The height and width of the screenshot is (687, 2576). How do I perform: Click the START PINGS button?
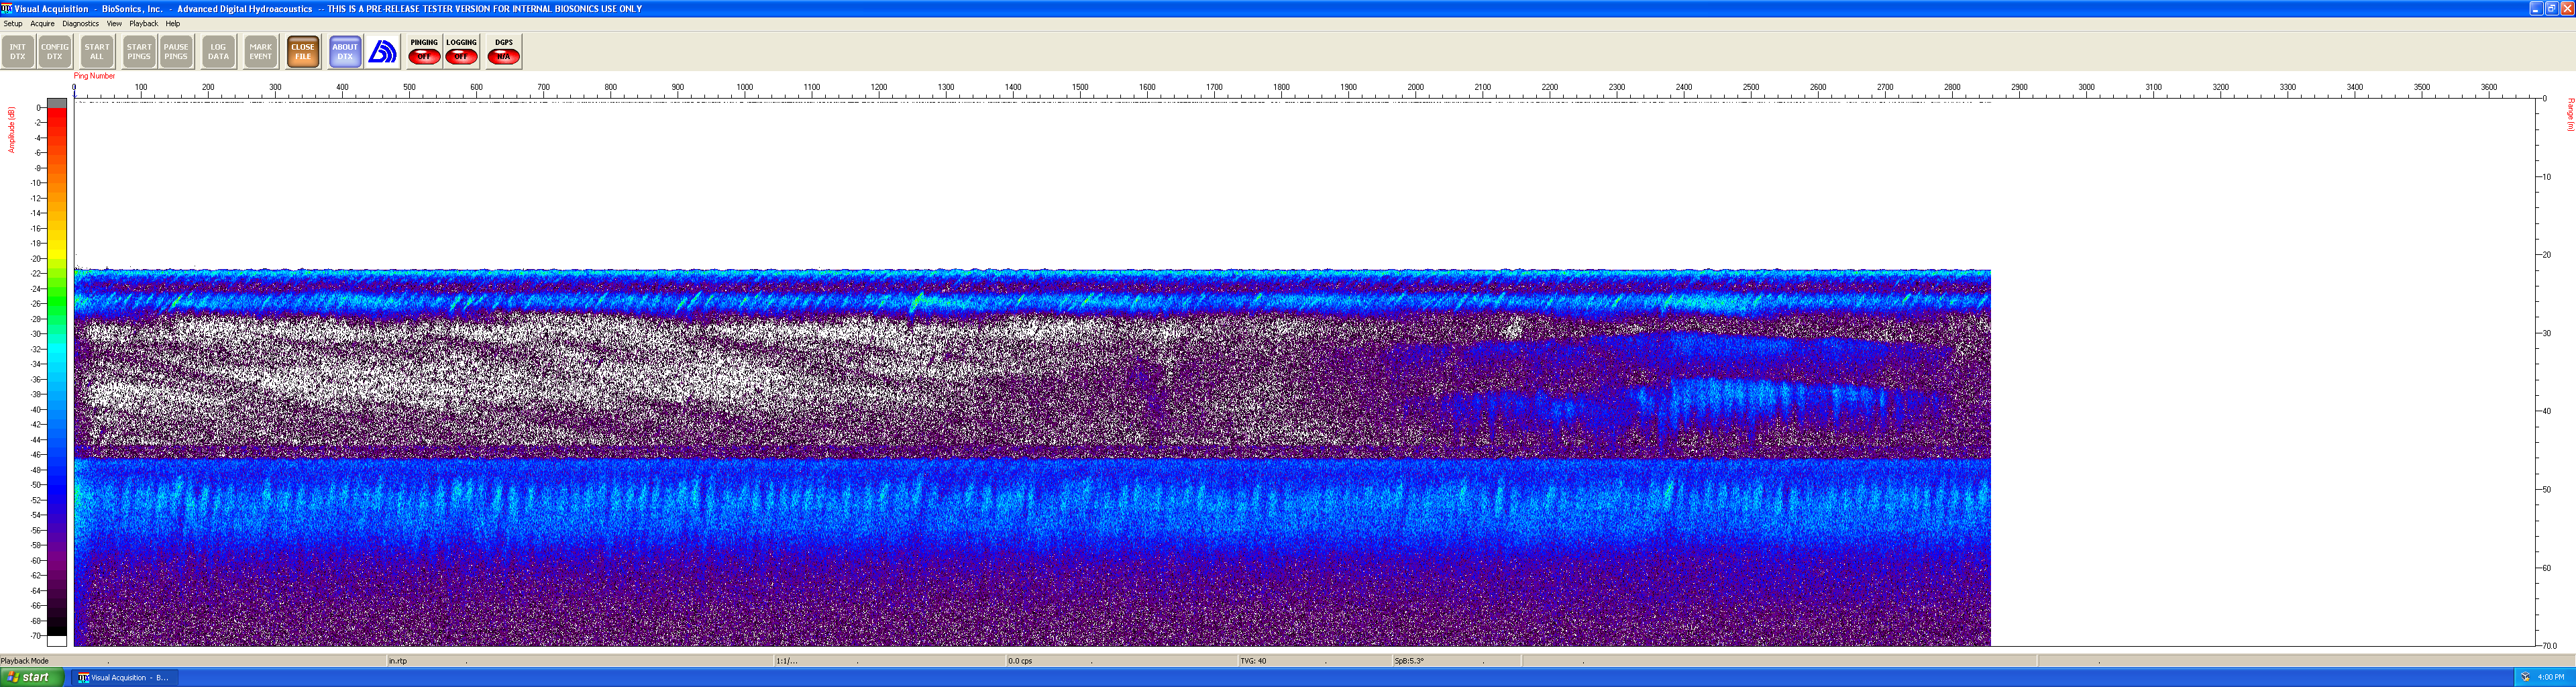click(x=139, y=51)
